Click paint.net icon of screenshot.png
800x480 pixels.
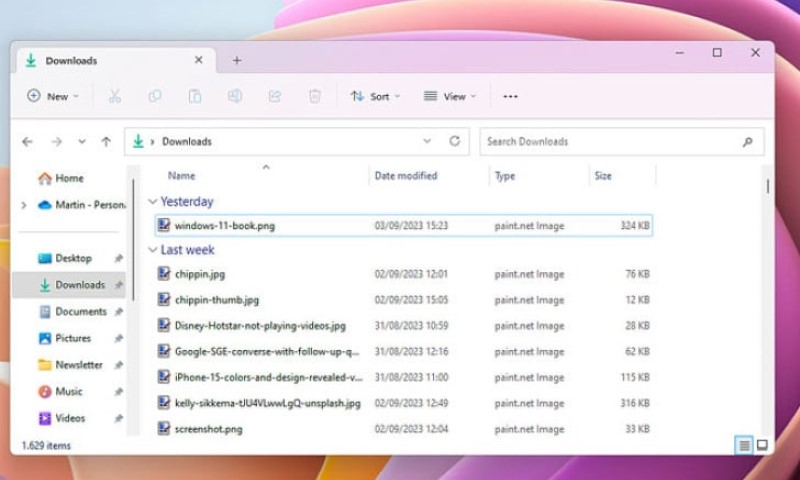click(x=163, y=428)
